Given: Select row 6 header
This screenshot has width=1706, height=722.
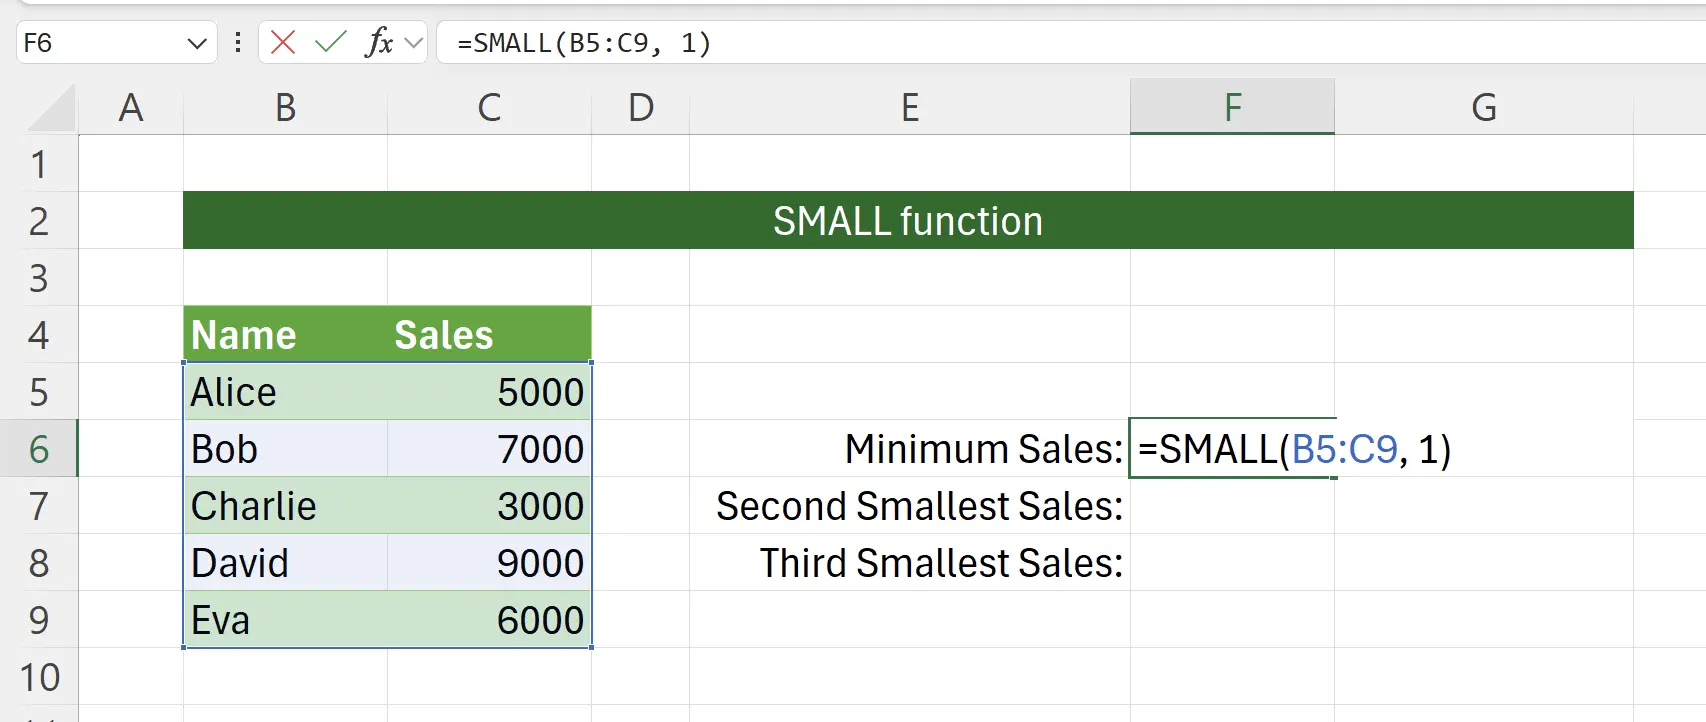Looking at the screenshot, I should click(39, 449).
